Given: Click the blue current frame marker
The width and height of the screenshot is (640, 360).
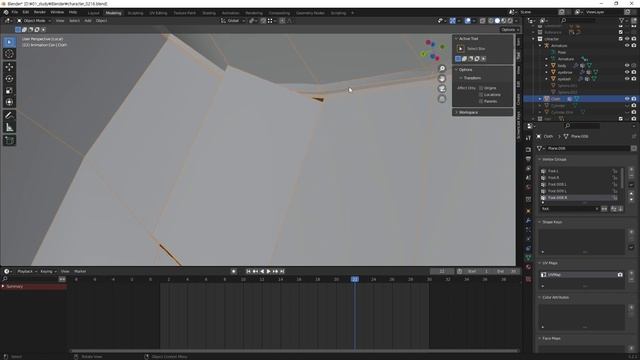Looking at the screenshot, I should point(355,279).
